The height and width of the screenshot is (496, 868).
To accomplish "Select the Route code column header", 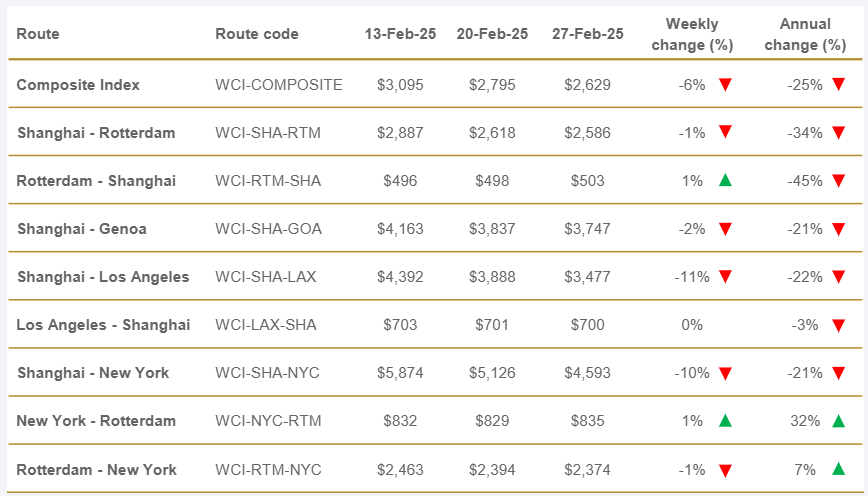I will point(257,34).
